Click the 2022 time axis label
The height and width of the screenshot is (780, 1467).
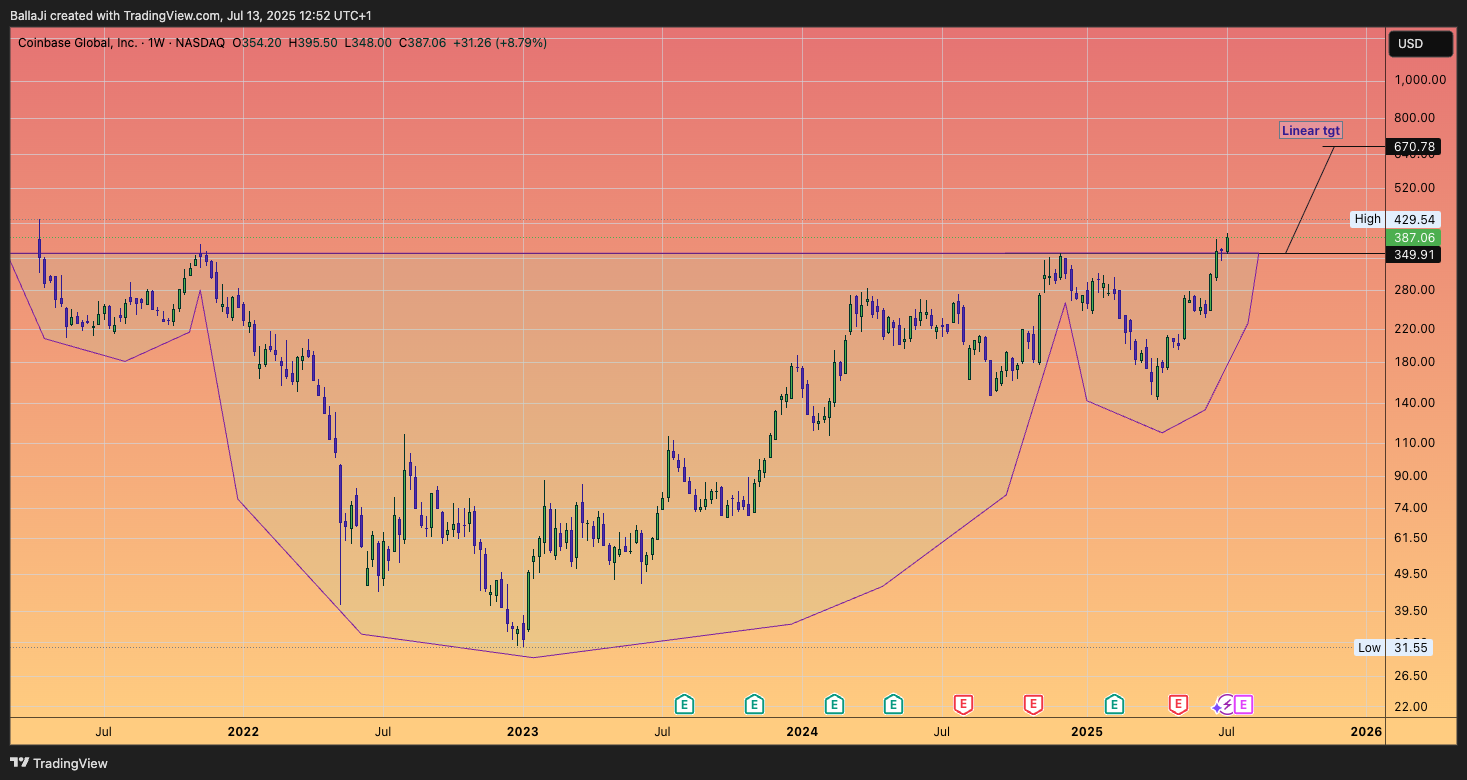243,732
